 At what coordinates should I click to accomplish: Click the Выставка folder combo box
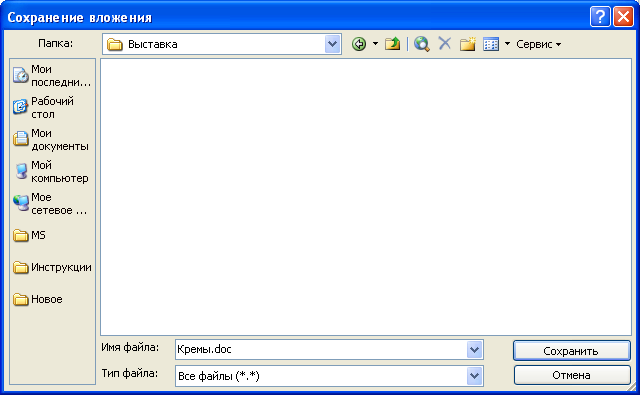point(222,44)
